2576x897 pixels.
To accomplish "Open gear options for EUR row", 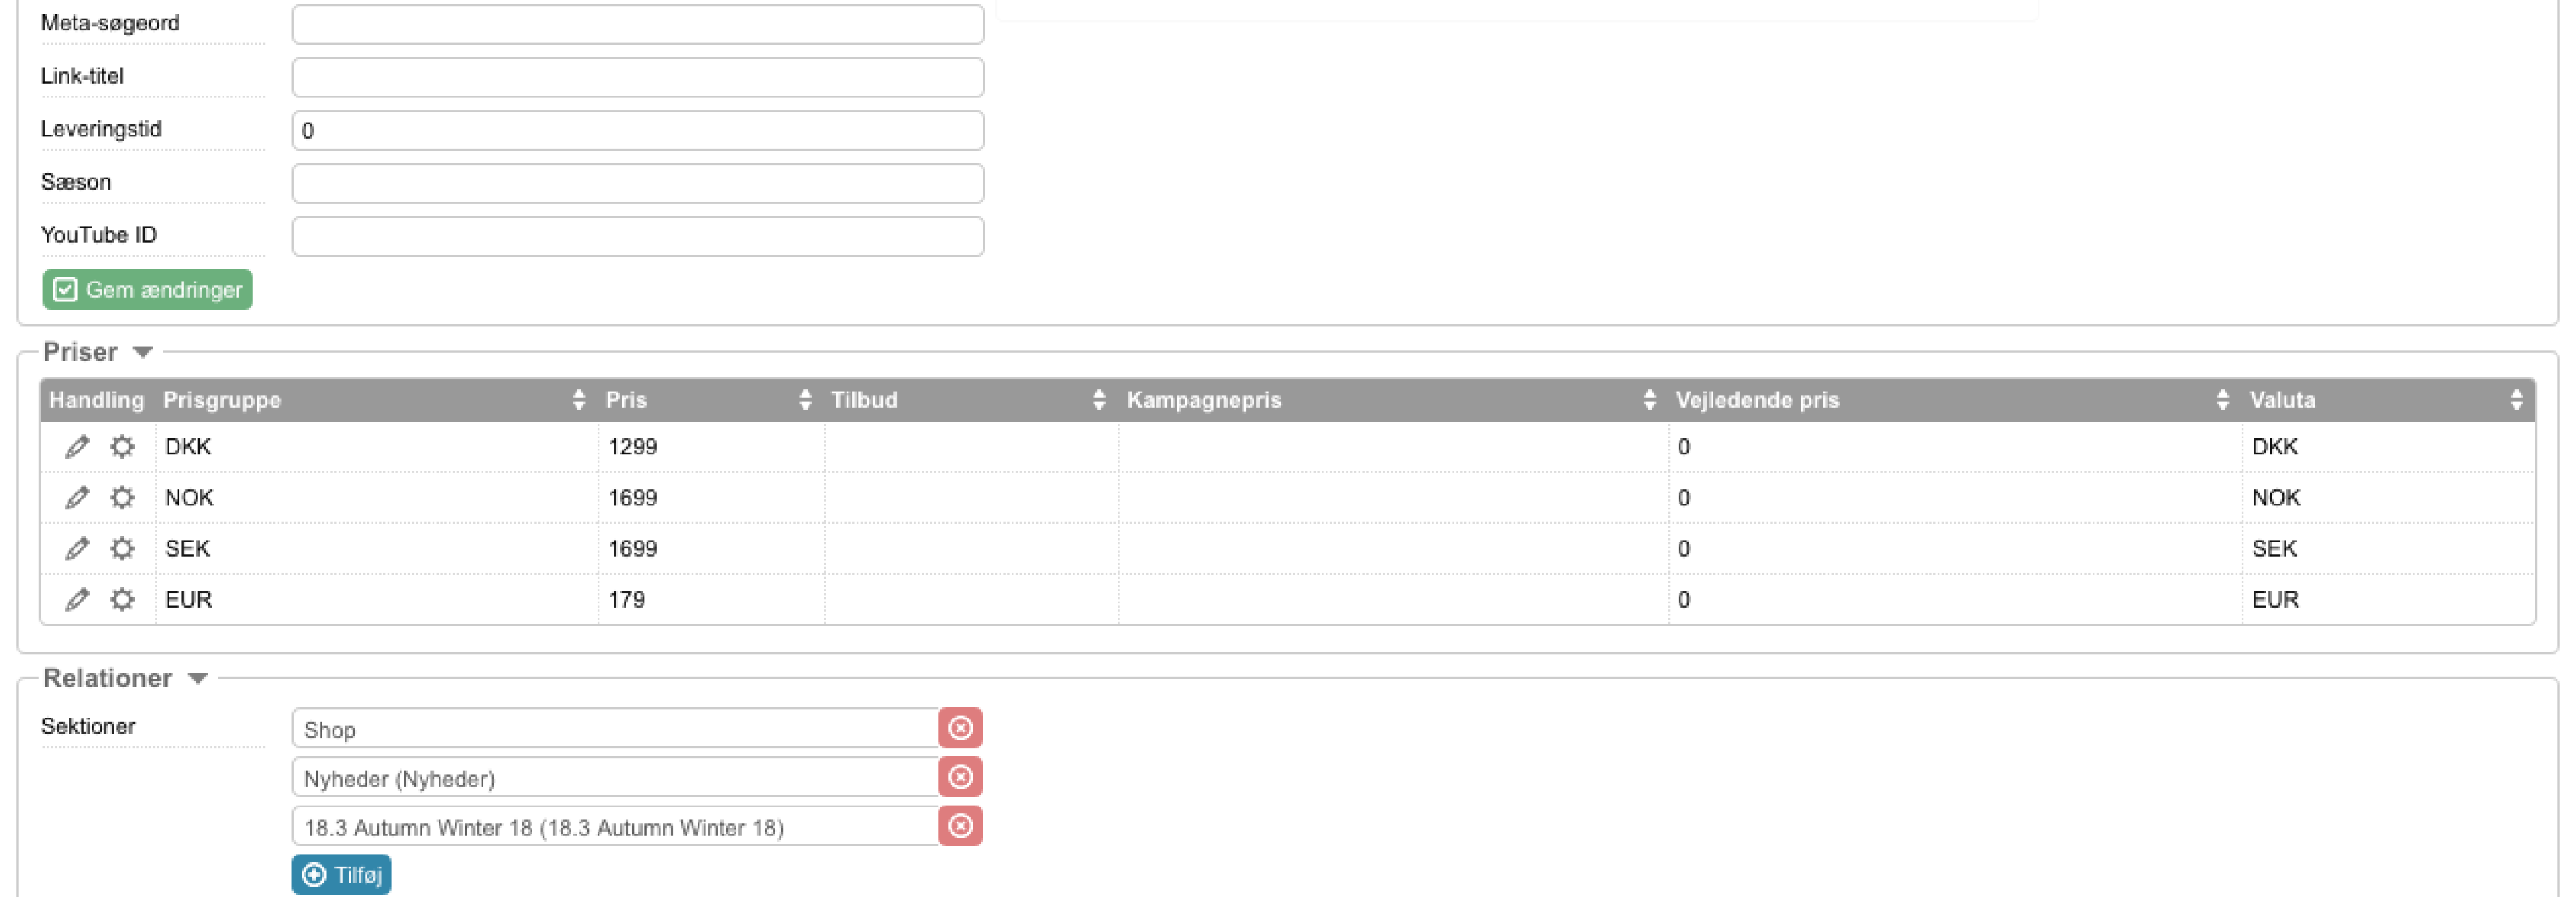I will 122,599.
